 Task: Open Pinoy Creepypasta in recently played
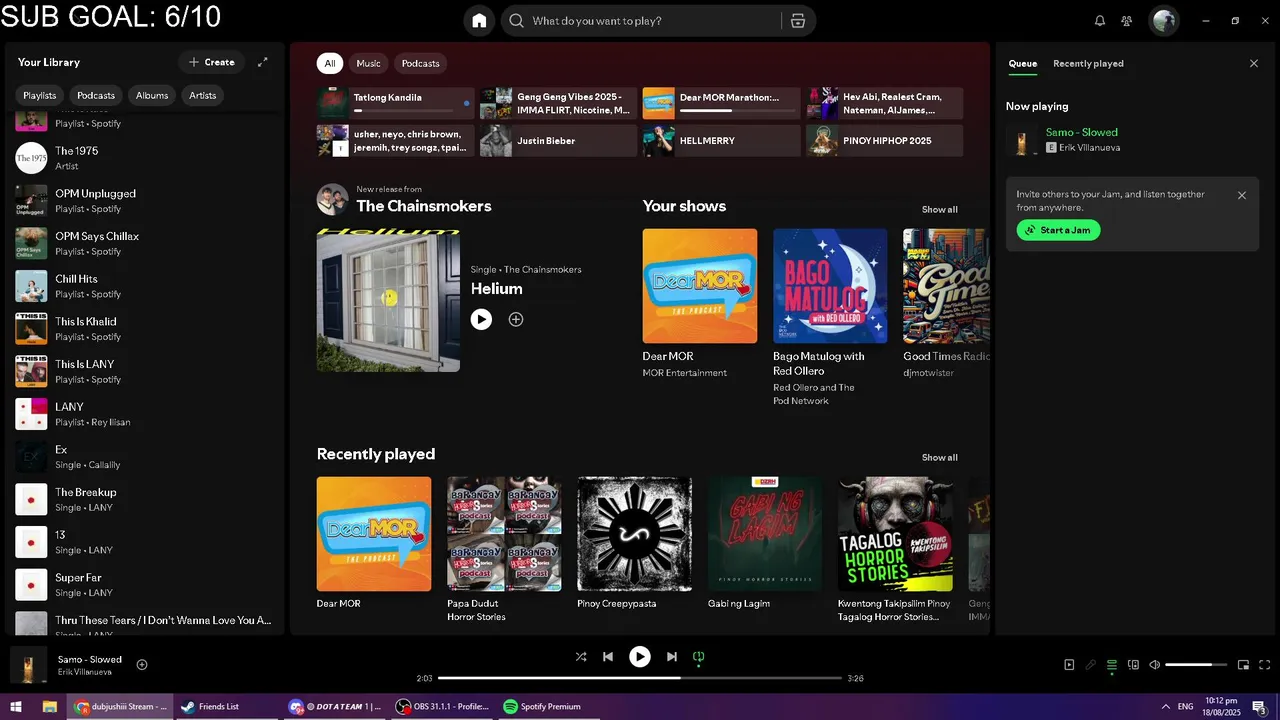pyautogui.click(x=634, y=545)
